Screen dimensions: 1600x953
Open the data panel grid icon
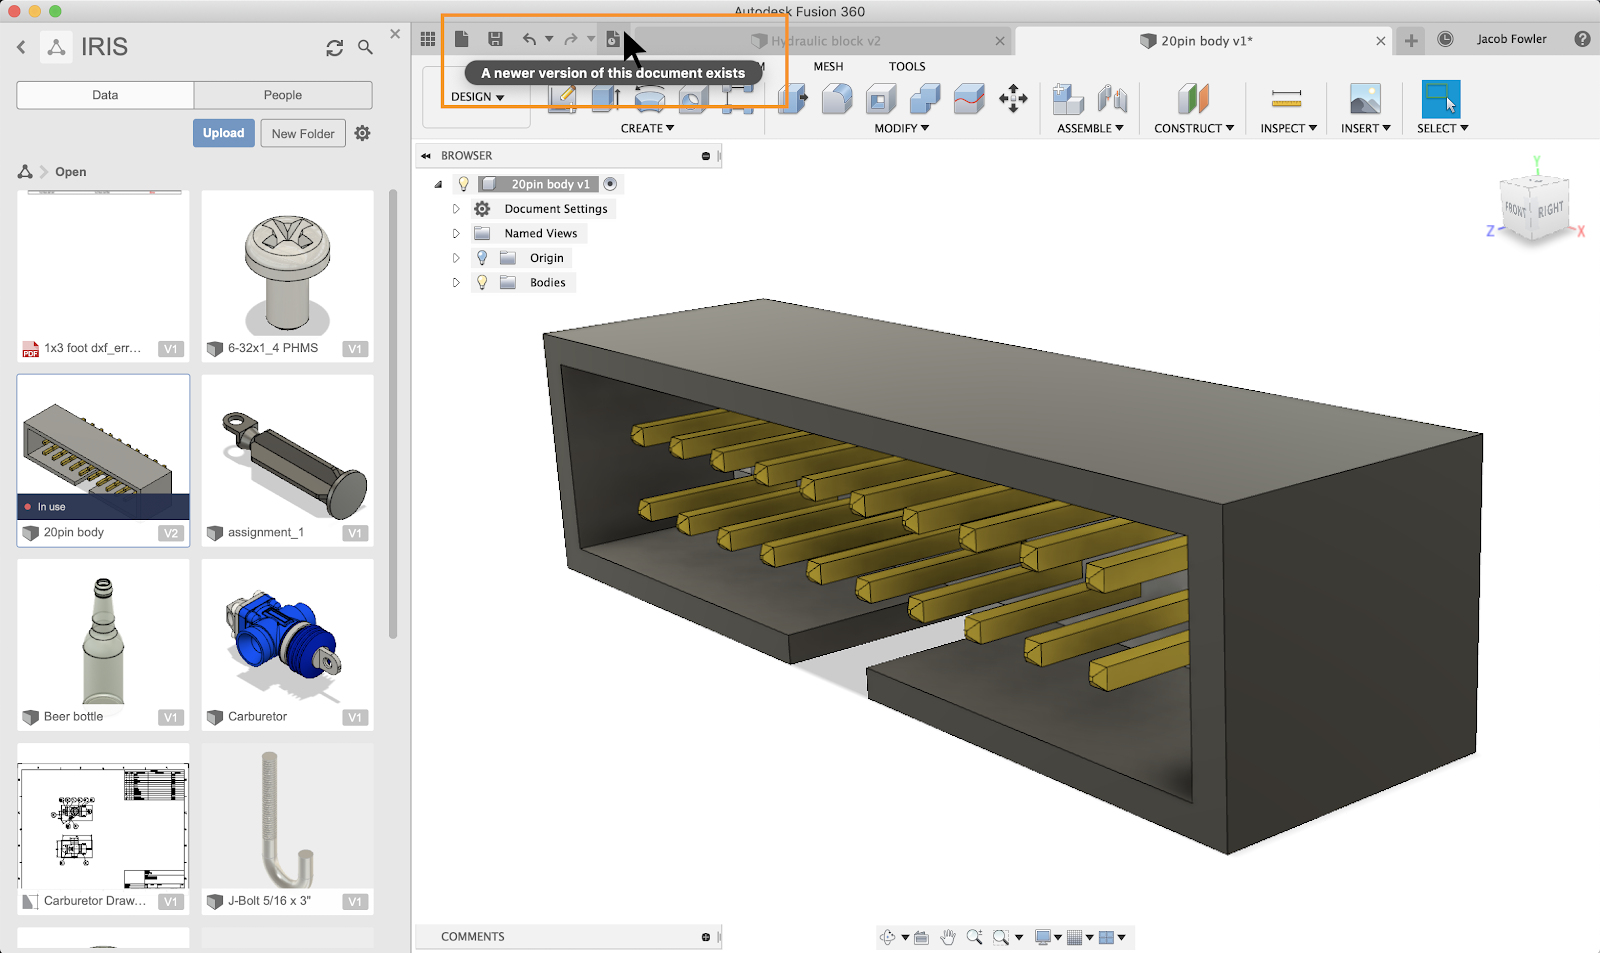click(x=428, y=39)
